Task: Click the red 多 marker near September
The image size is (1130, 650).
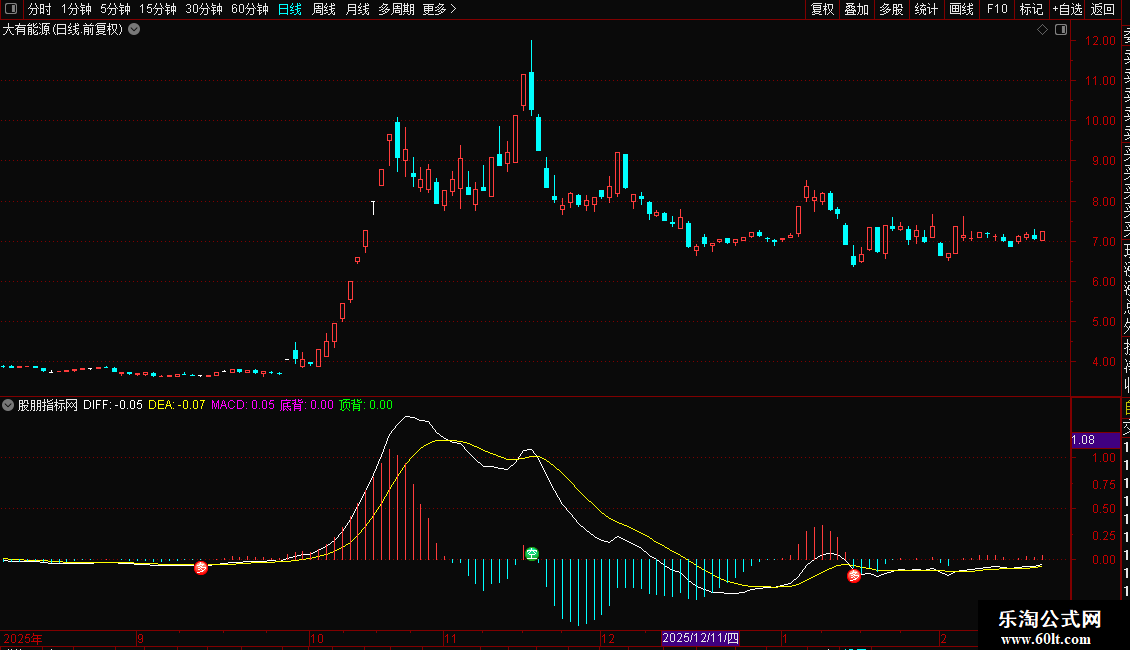Action: point(201,568)
